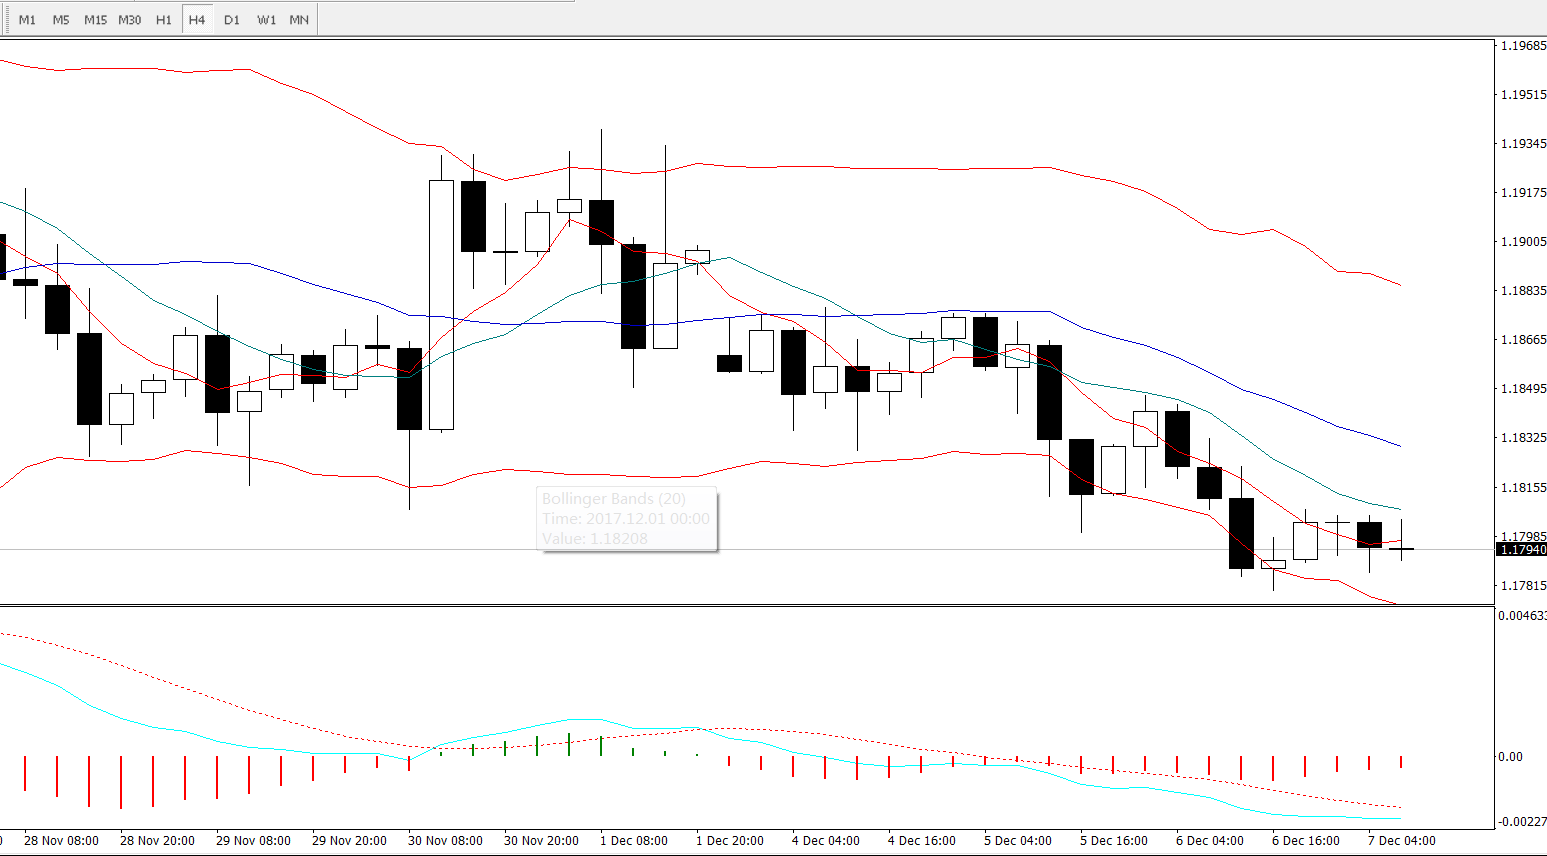Select the M30 timeframe button
The width and height of the screenshot is (1547, 856).
[x=129, y=20]
